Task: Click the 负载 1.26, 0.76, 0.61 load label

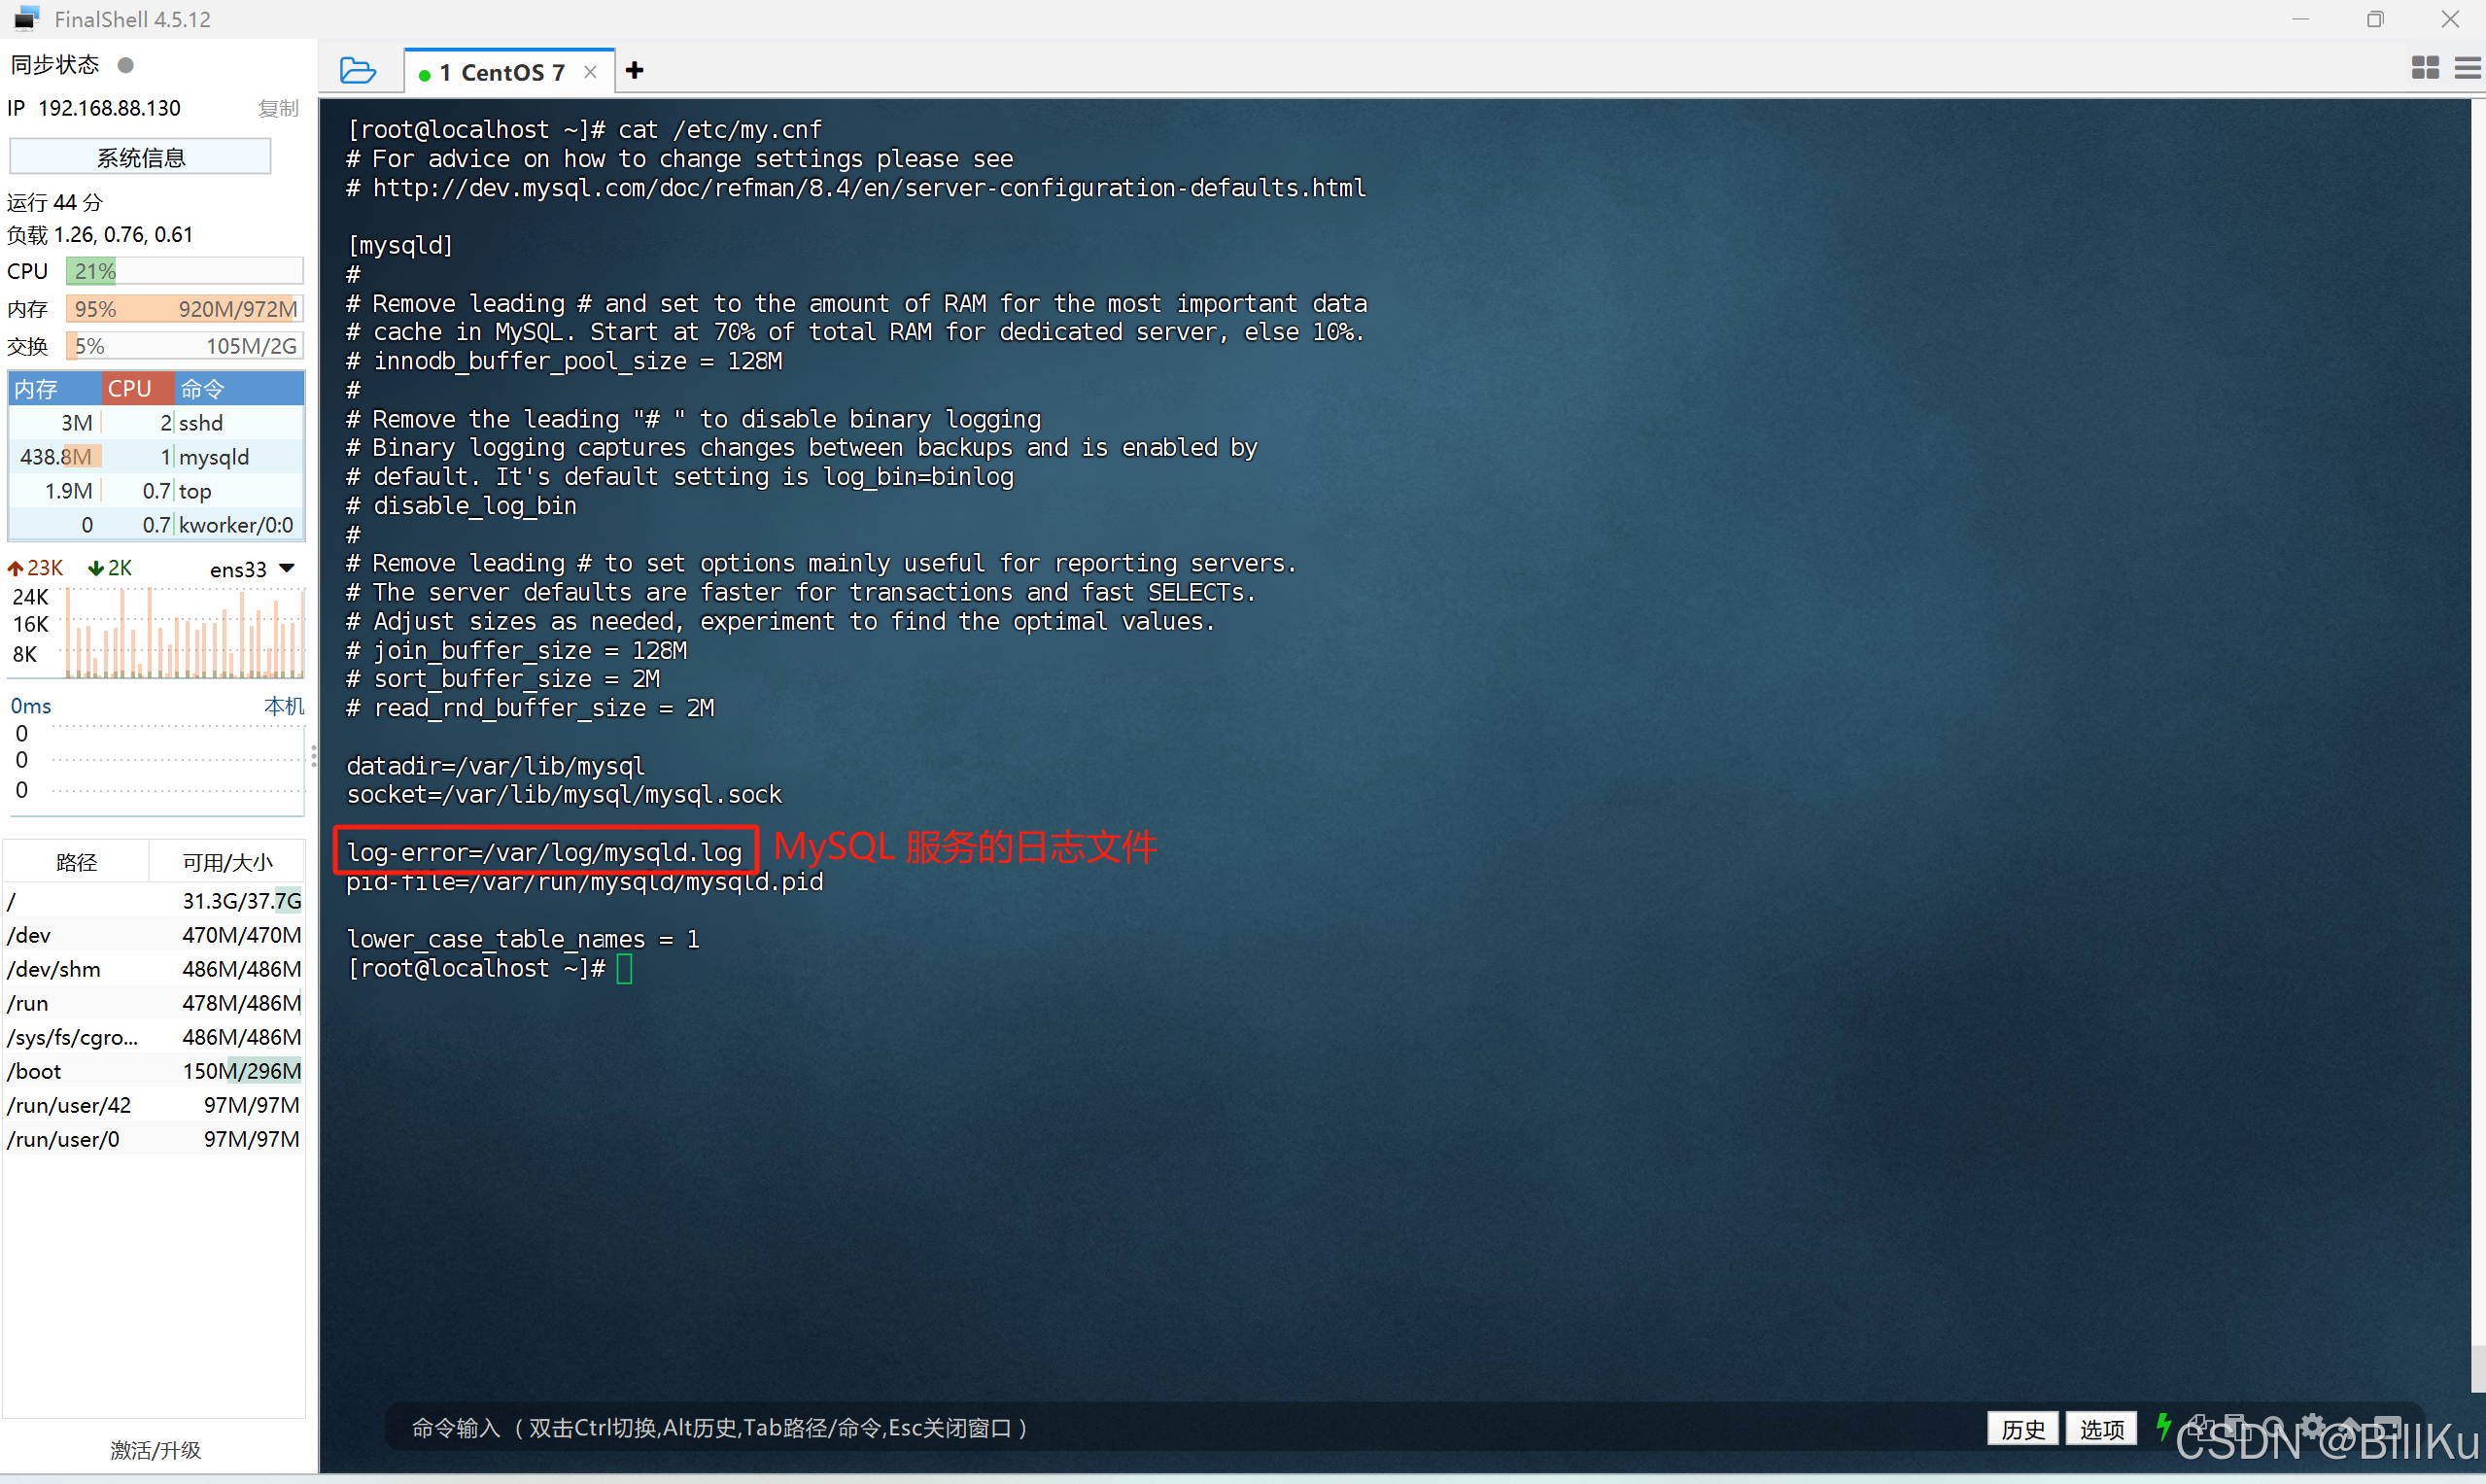Action: click(100, 235)
